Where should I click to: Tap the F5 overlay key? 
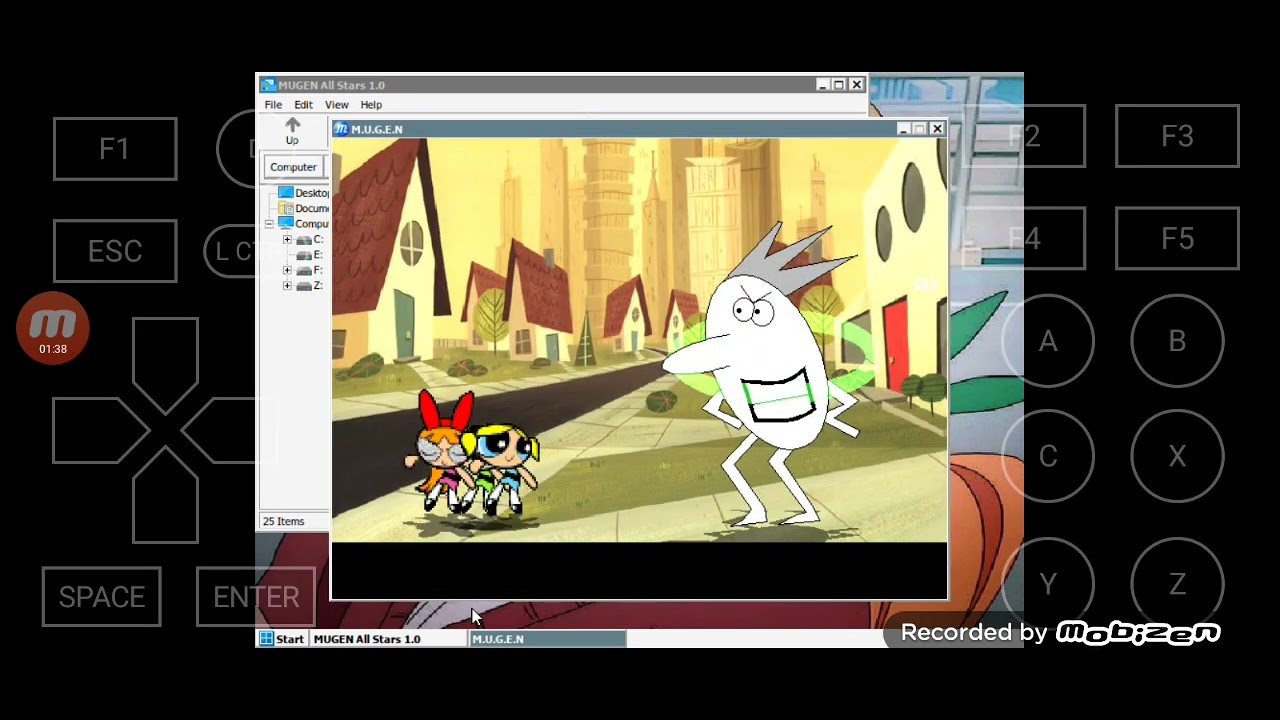point(1177,239)
